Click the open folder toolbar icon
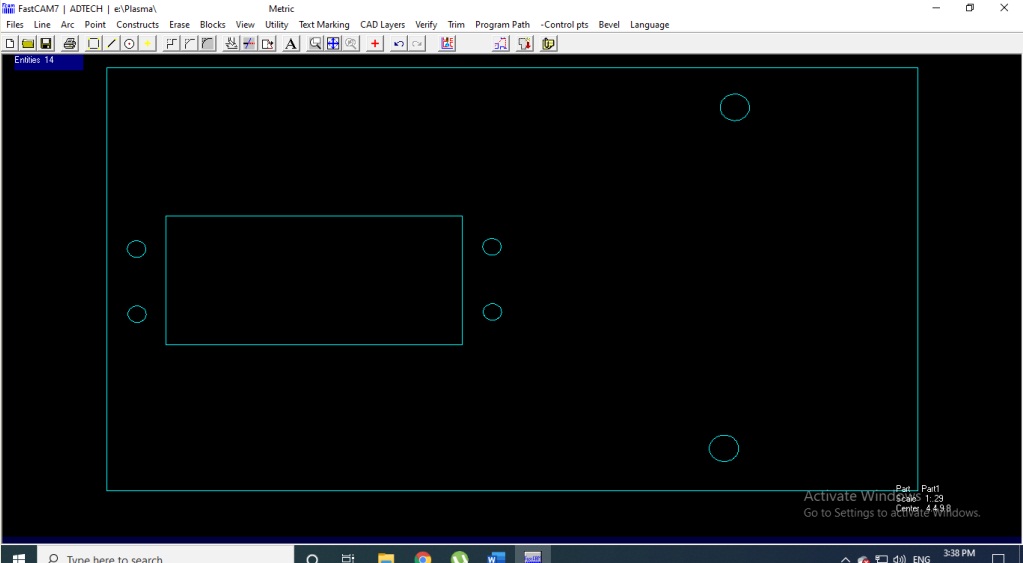 click(x=28, y=44)
